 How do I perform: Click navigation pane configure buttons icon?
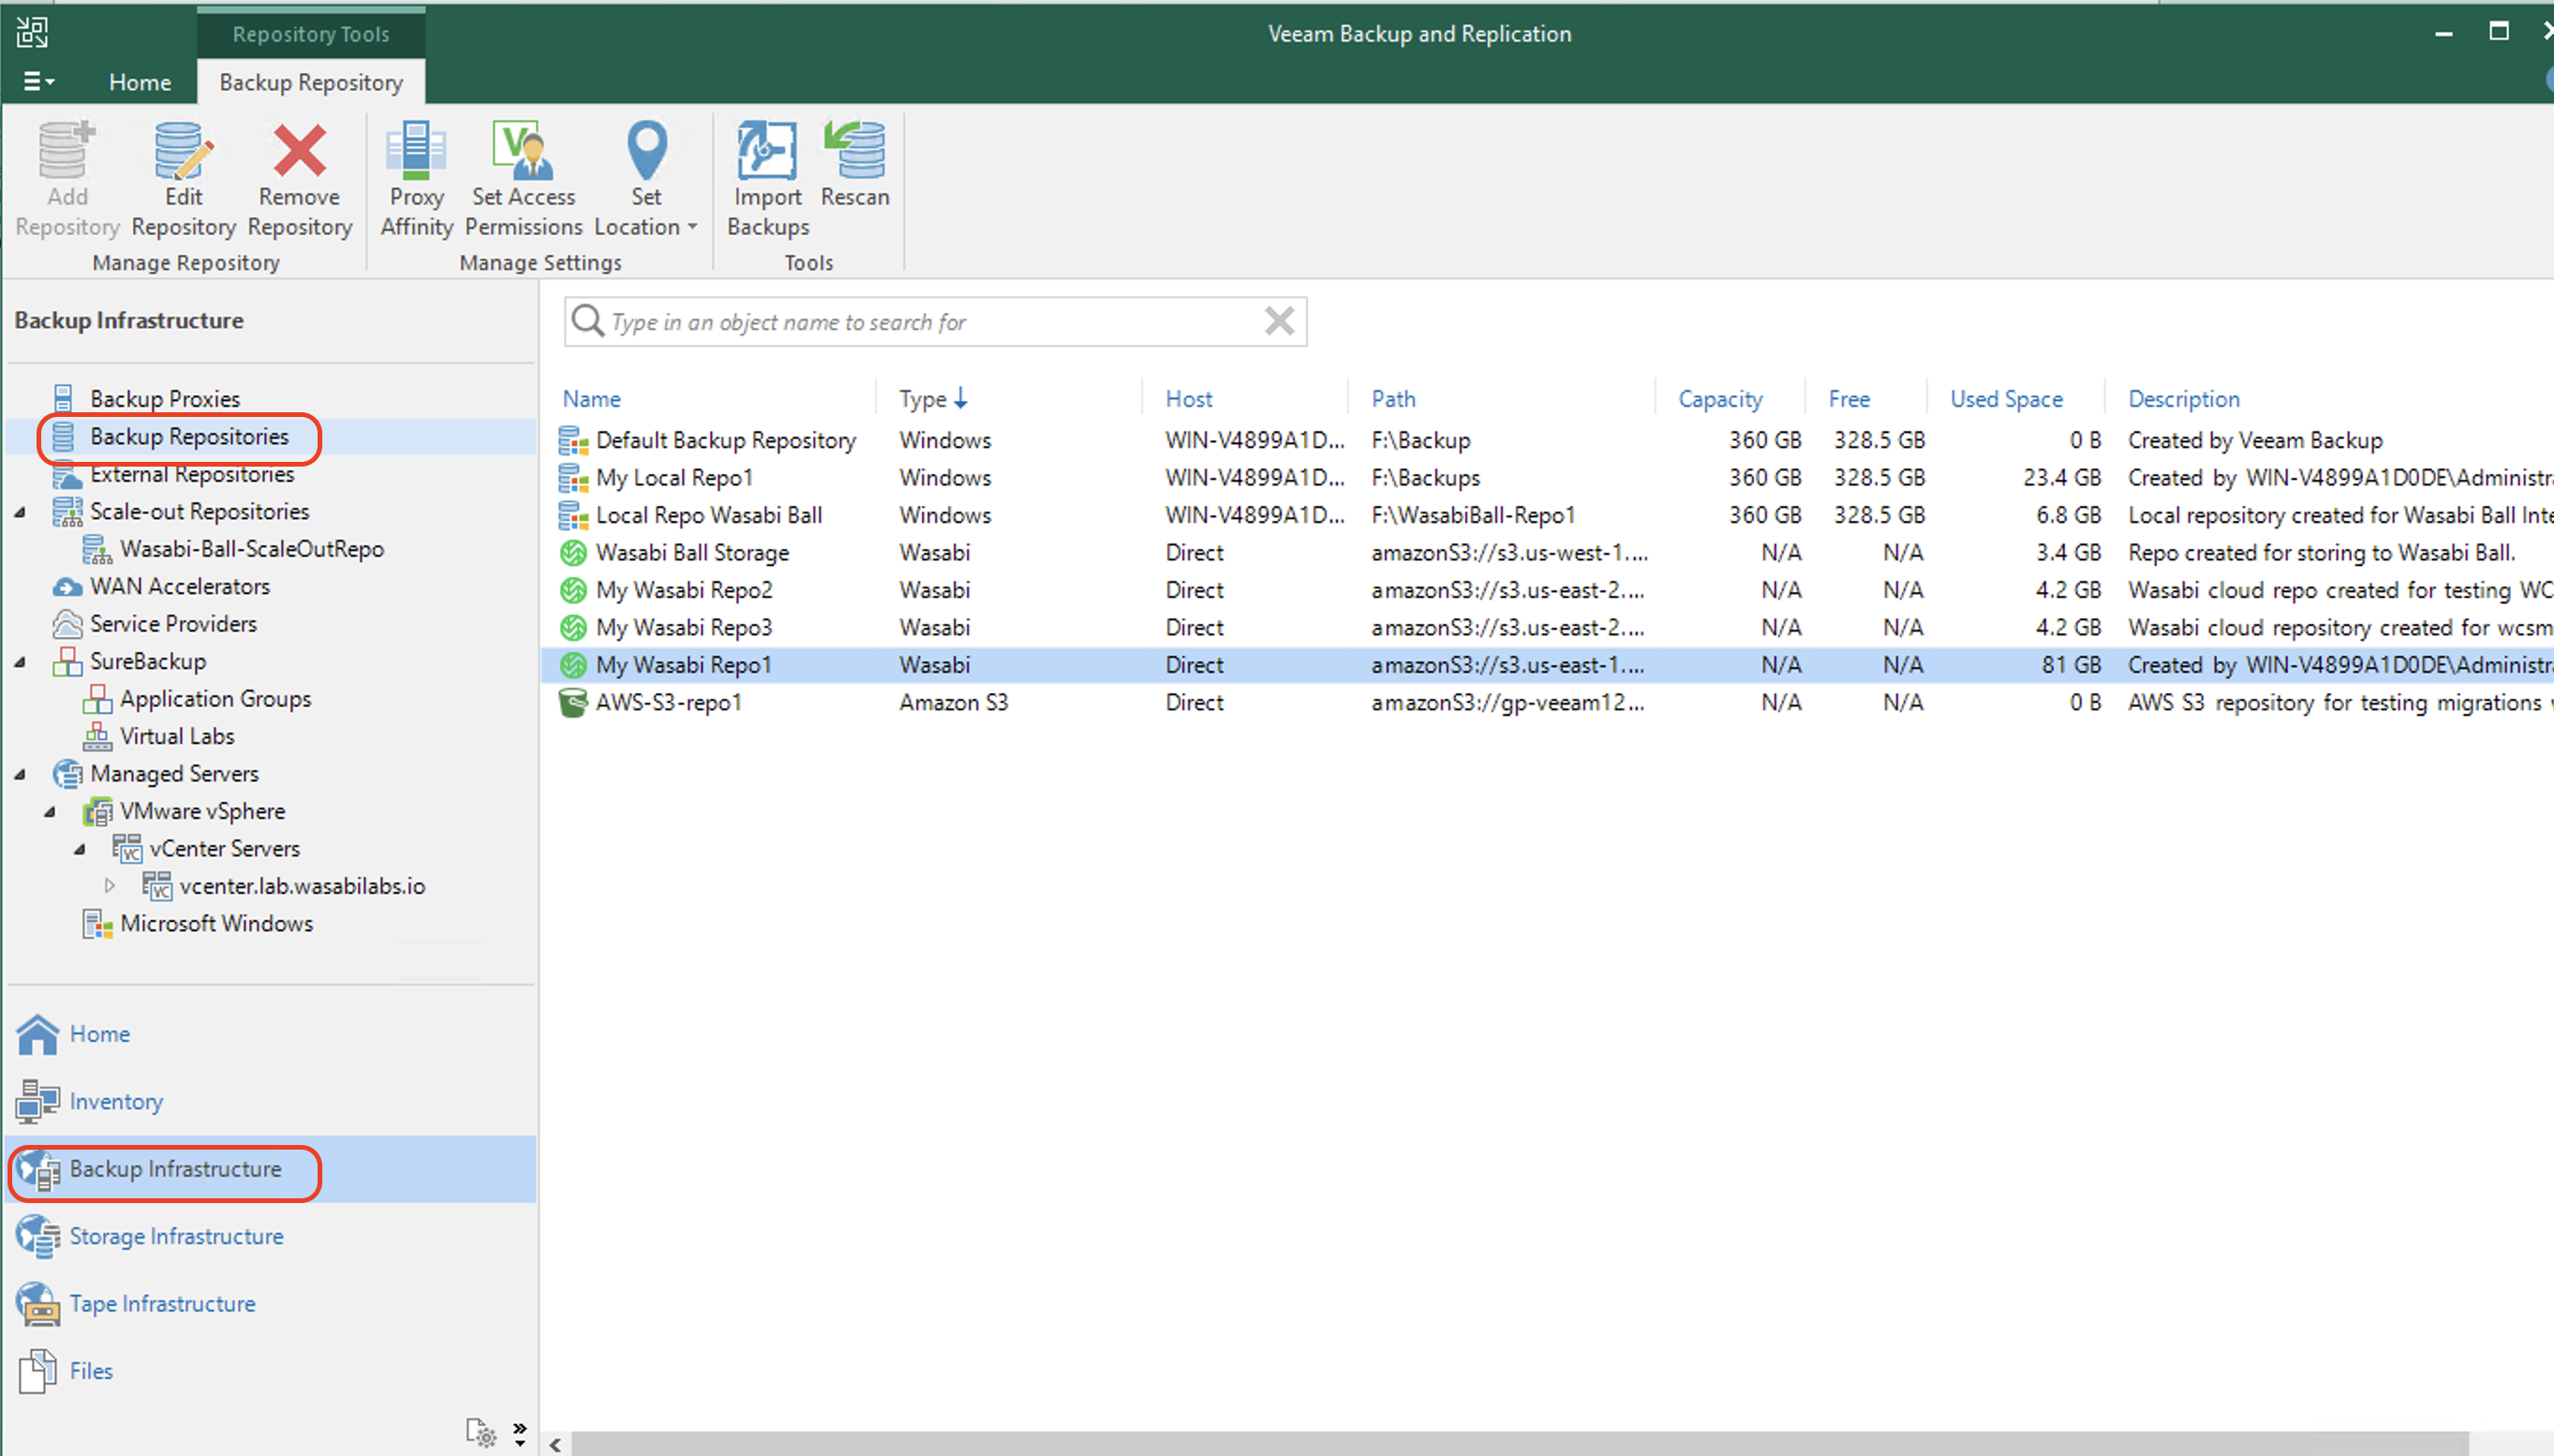click(481, 1433)
